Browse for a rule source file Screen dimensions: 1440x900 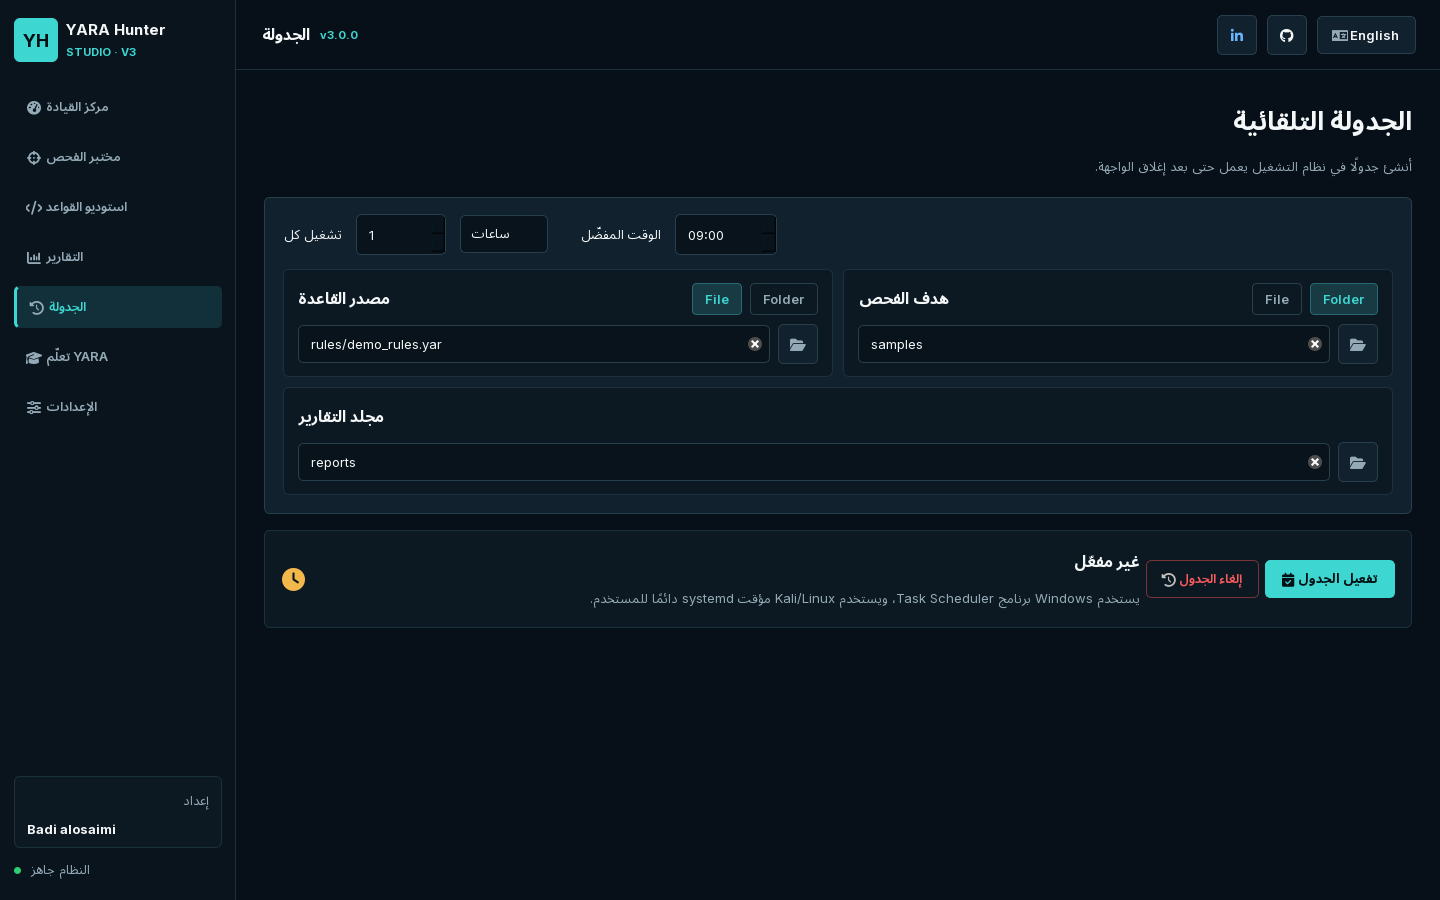click(798, 344)
